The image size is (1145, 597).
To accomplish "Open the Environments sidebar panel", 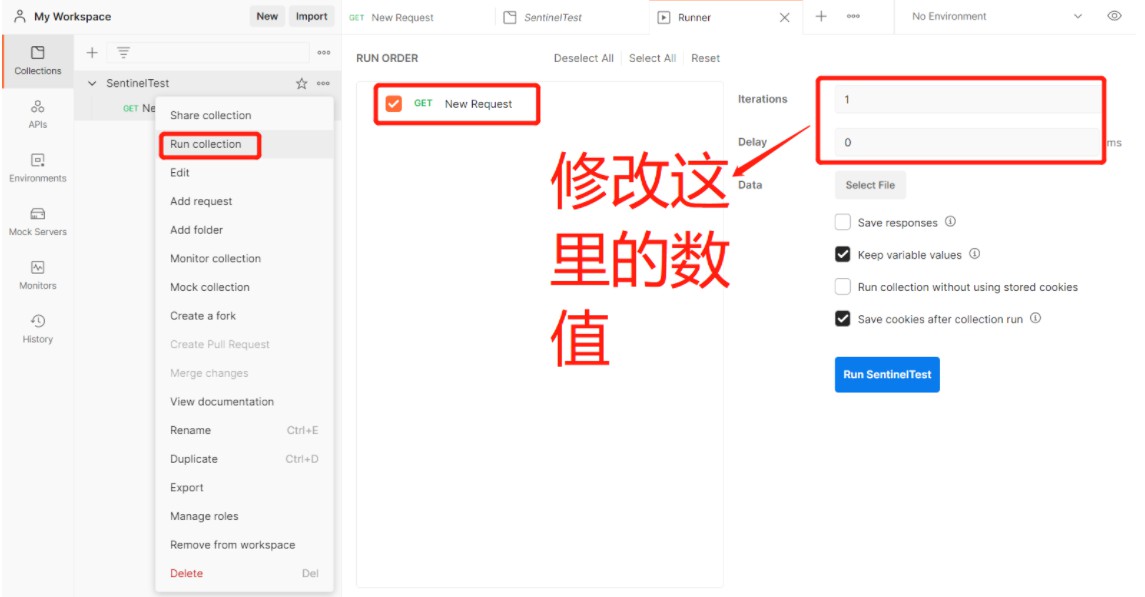I will (37, 168).
